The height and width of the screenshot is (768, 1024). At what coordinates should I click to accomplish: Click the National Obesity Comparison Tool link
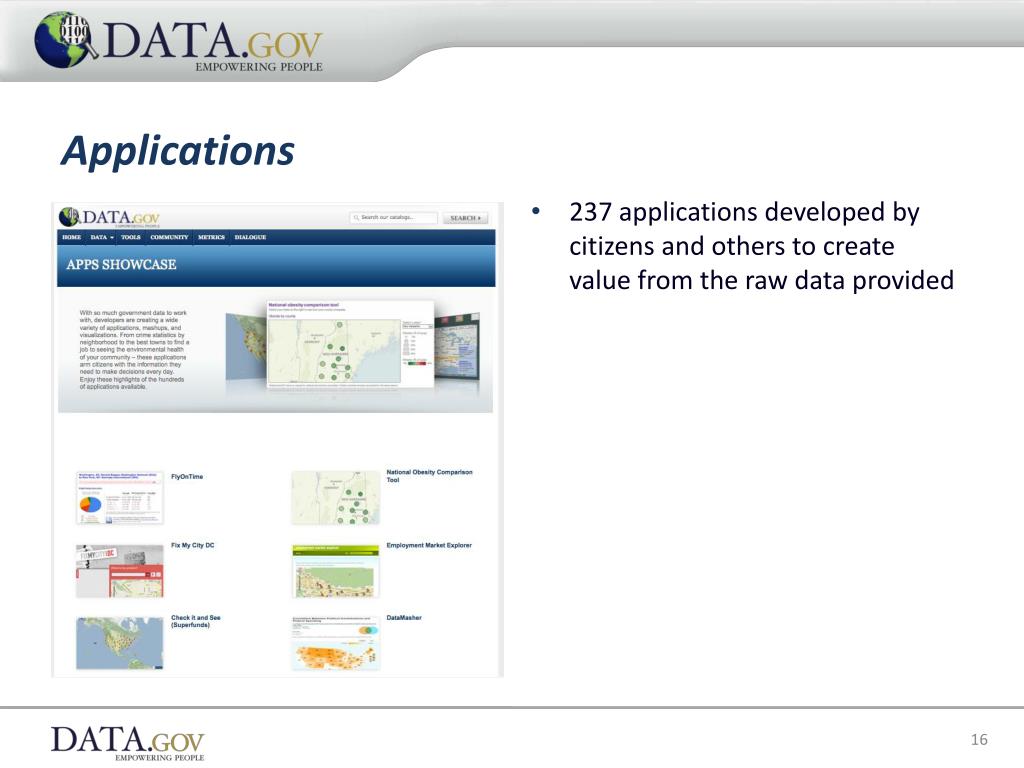click(x=429, y=475)
